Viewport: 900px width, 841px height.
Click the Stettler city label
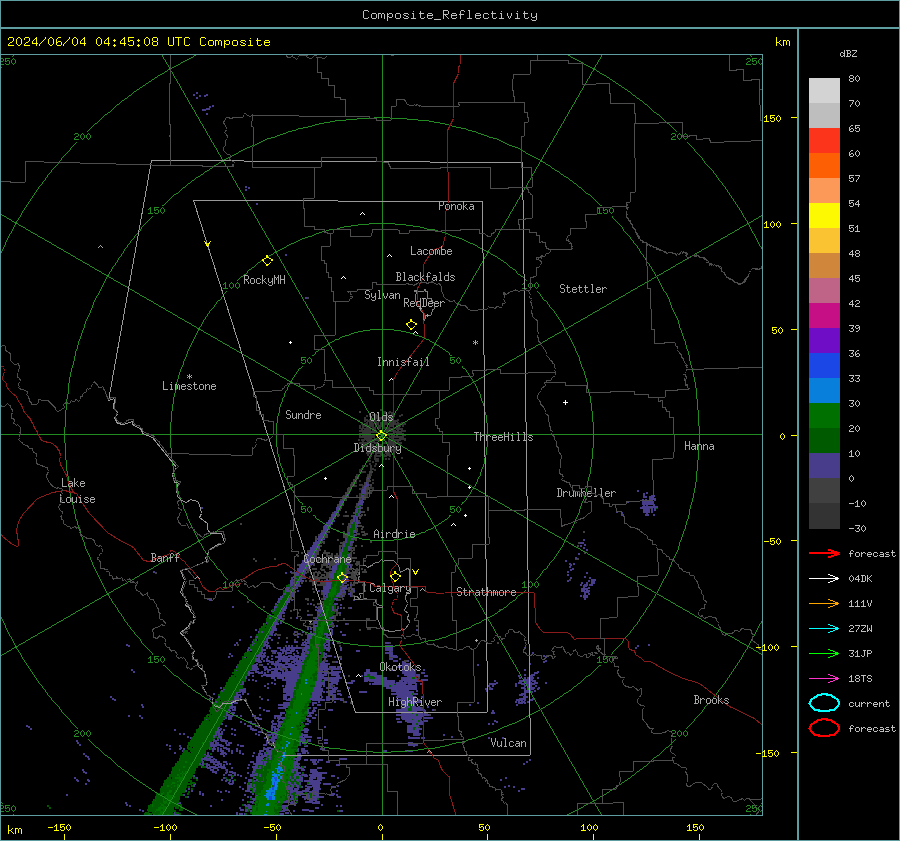pos(583,289)
